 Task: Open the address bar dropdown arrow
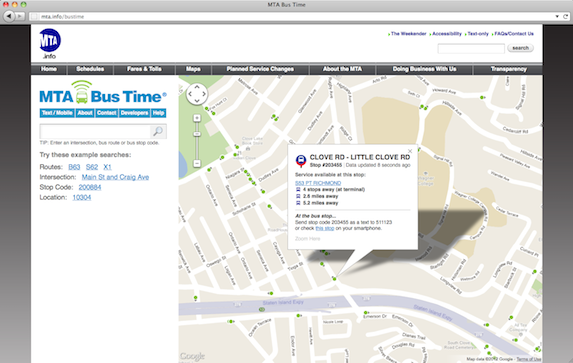click(557, 16)
